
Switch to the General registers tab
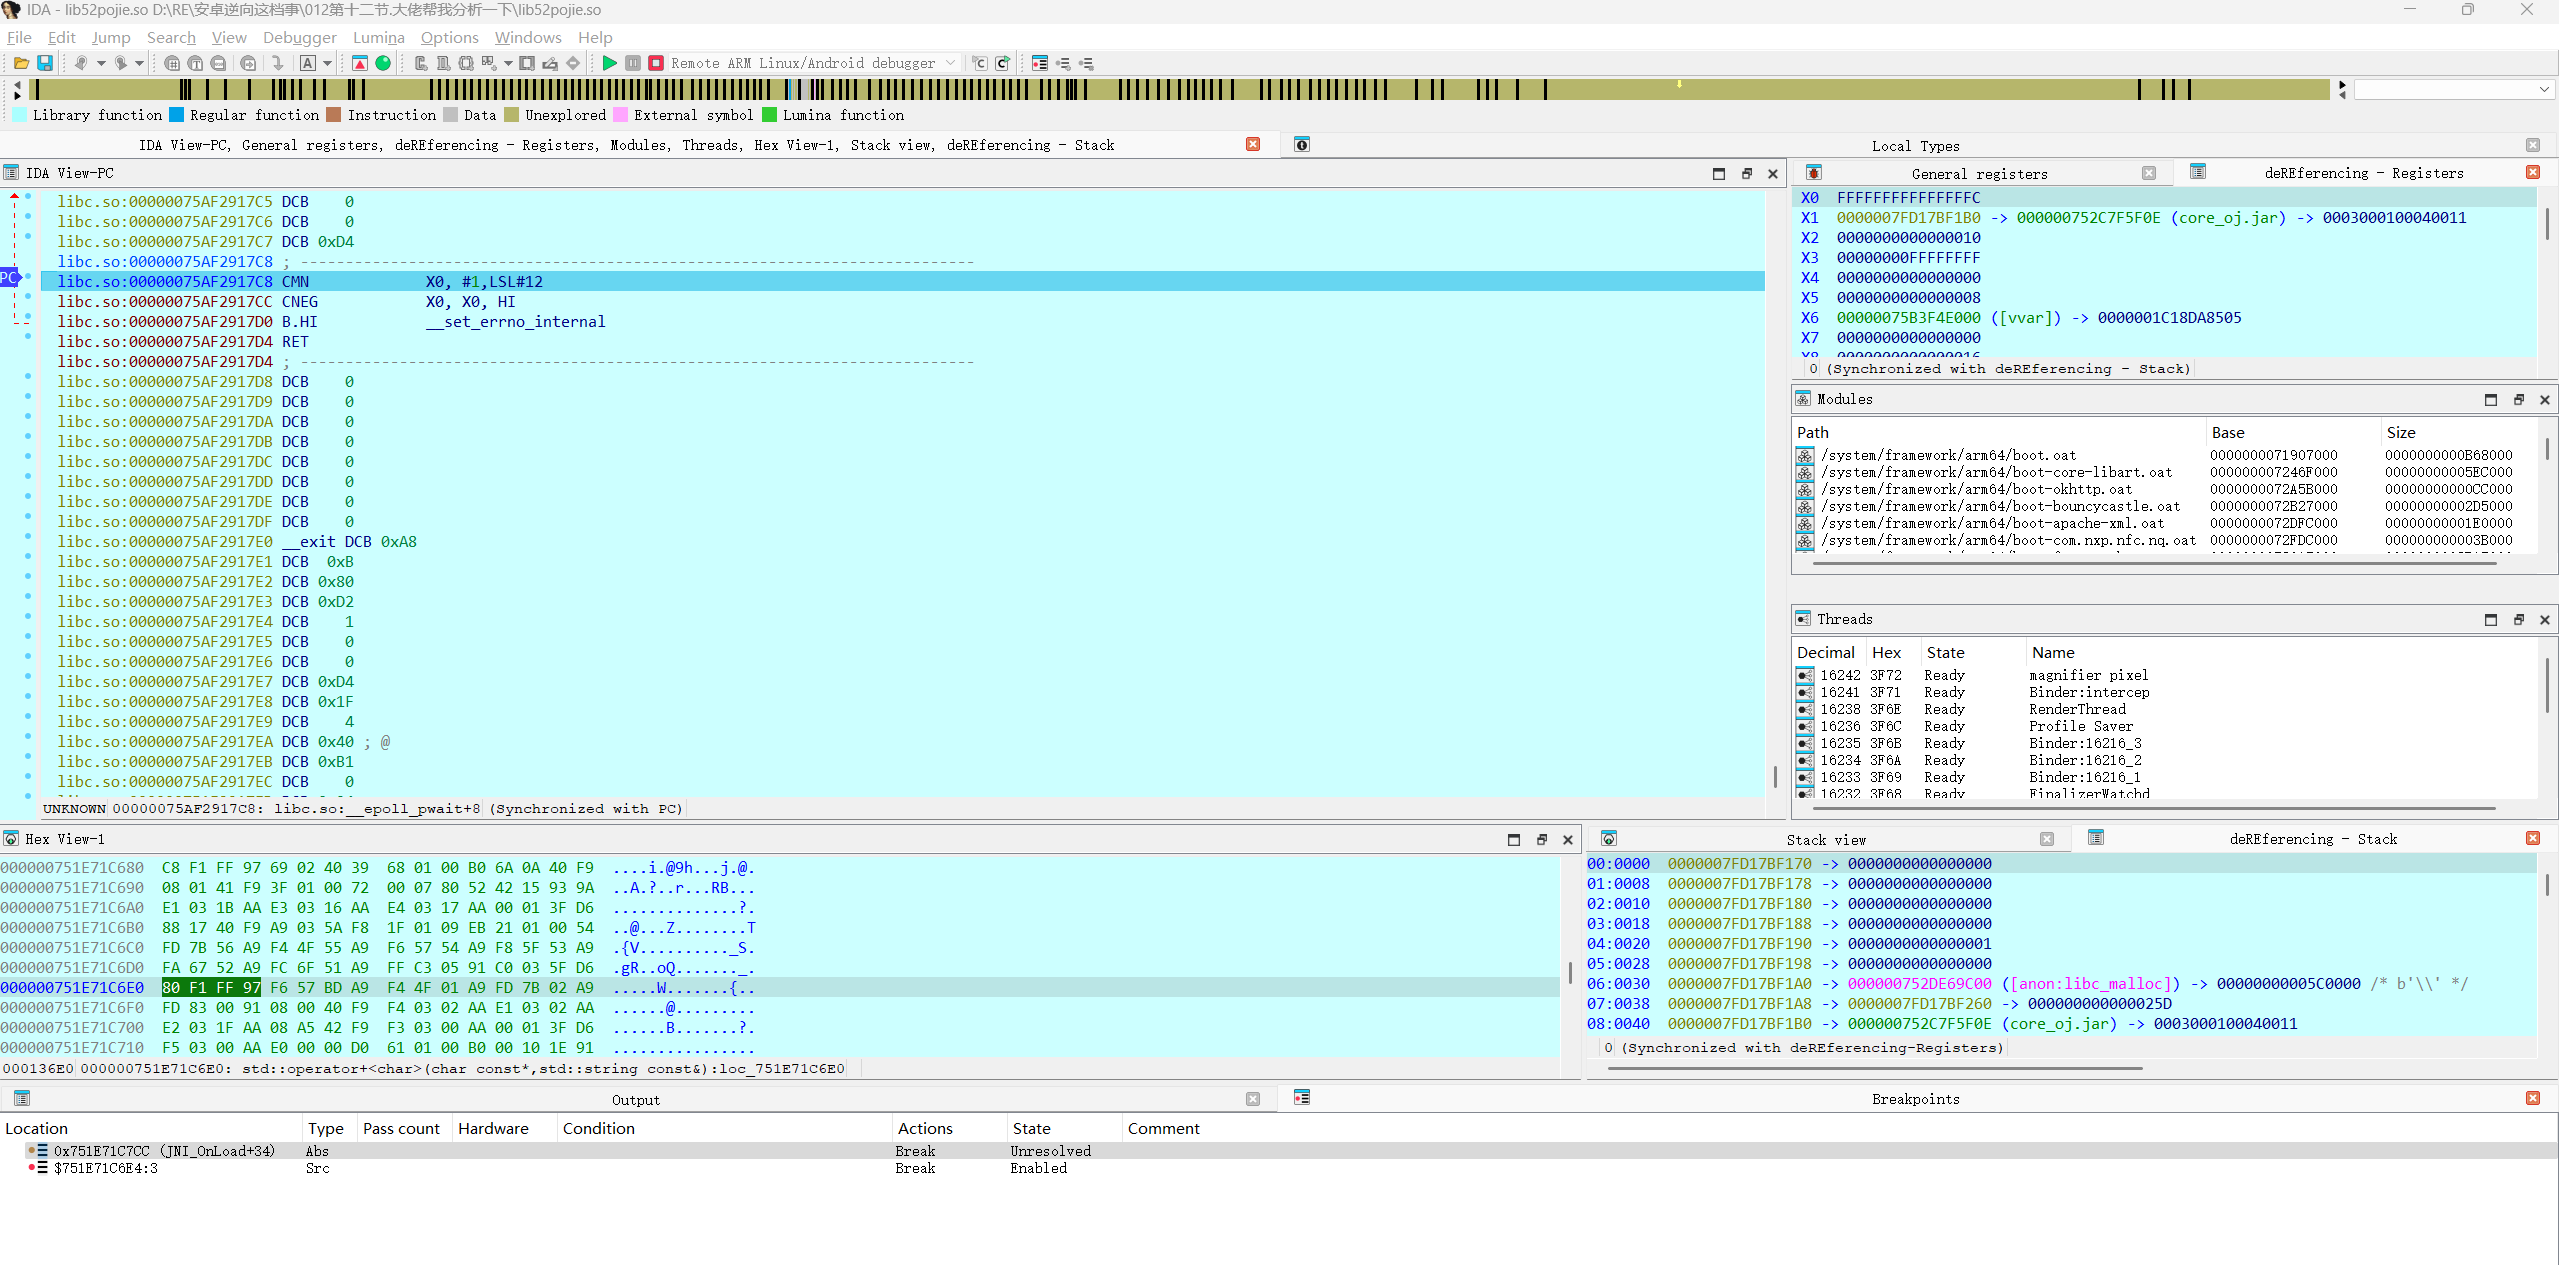point(1979,174)
